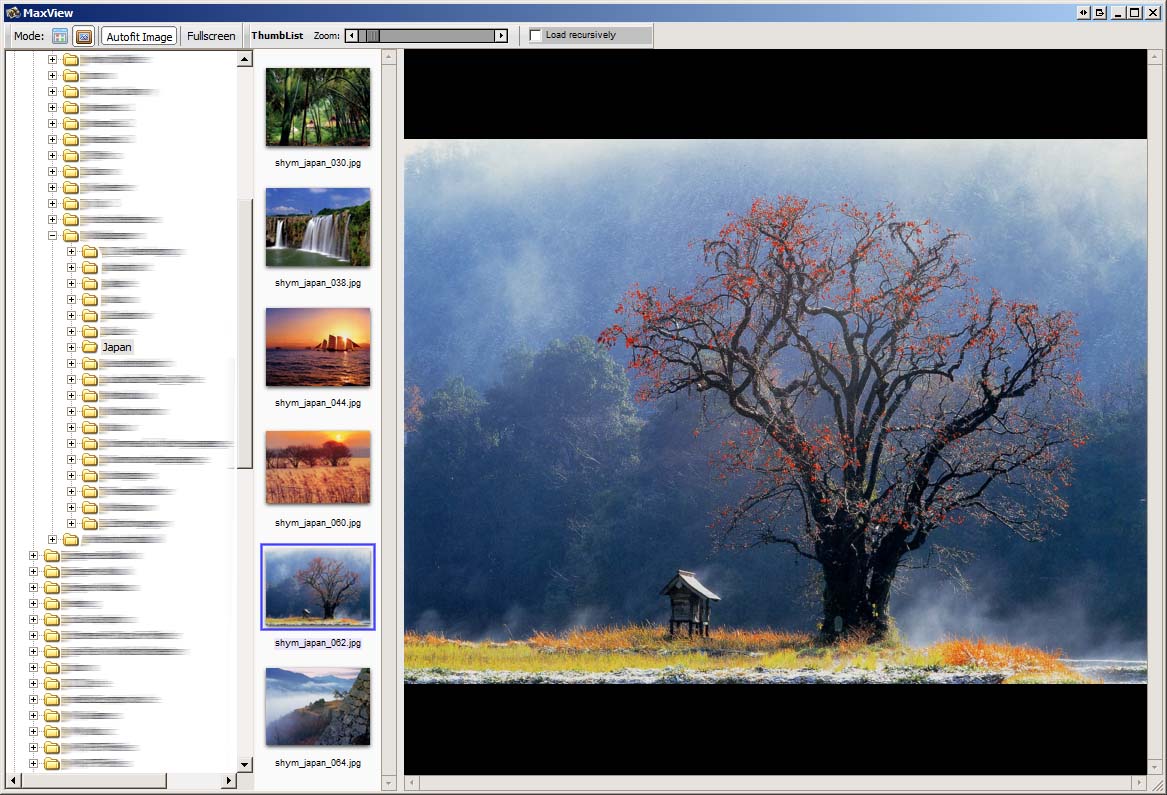Click the folder tree scroll down arrow
Image resolution: width=1167 pixels, height=795 pixels.
[x=244, y=765]
